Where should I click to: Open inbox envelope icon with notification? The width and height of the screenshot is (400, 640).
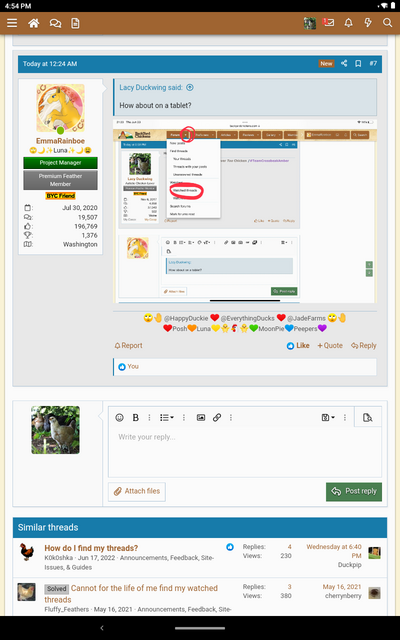(329, 23)
